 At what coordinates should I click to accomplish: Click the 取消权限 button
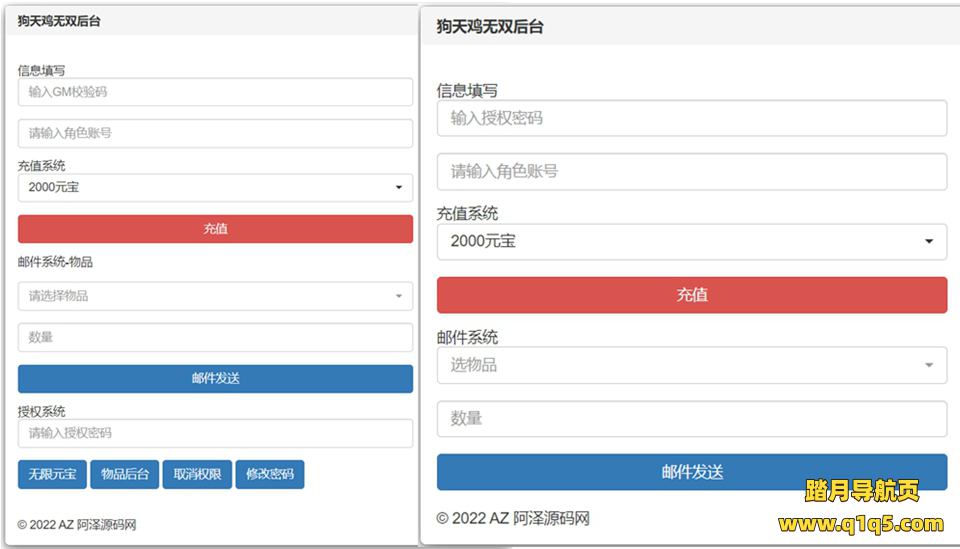click(x=197, y=474)
